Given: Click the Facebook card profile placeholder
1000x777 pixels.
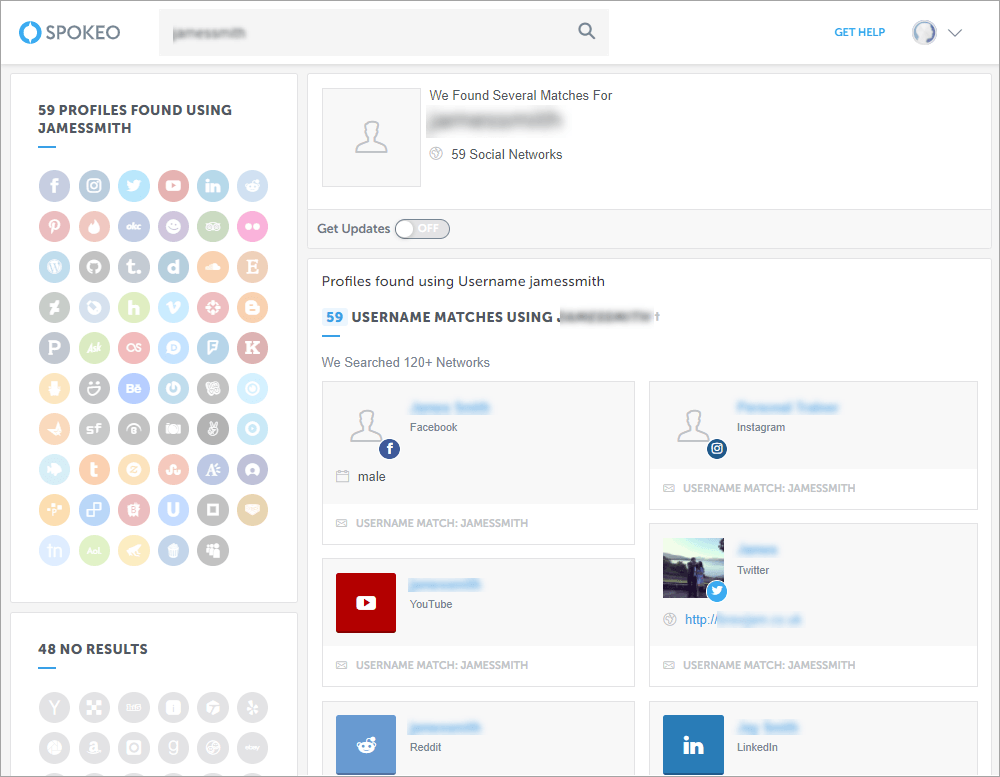Looking at the screenshot, I should tap(367, 426).
